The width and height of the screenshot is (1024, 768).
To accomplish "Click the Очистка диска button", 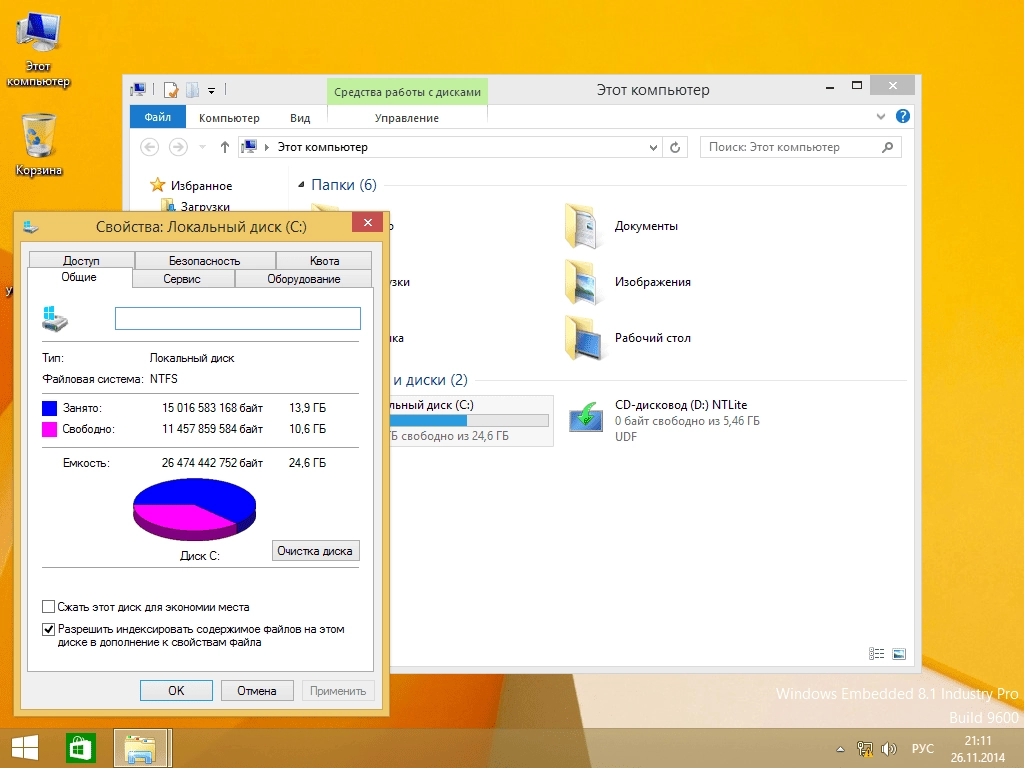I will coord(315,551).
